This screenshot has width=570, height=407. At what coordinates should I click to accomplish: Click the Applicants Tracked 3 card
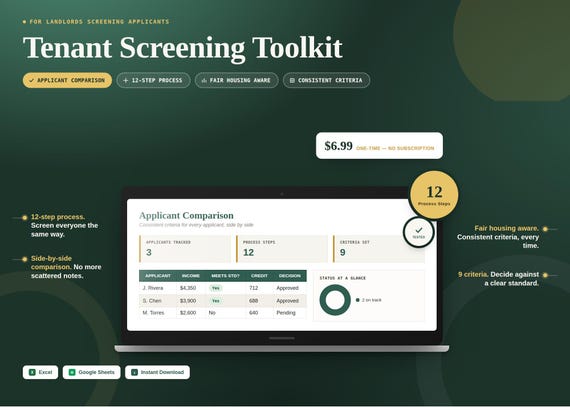tap(185, 249)
